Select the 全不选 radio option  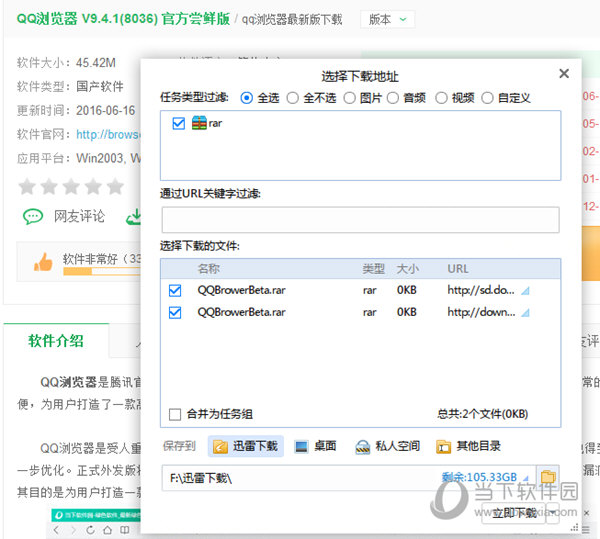[293, 98]
